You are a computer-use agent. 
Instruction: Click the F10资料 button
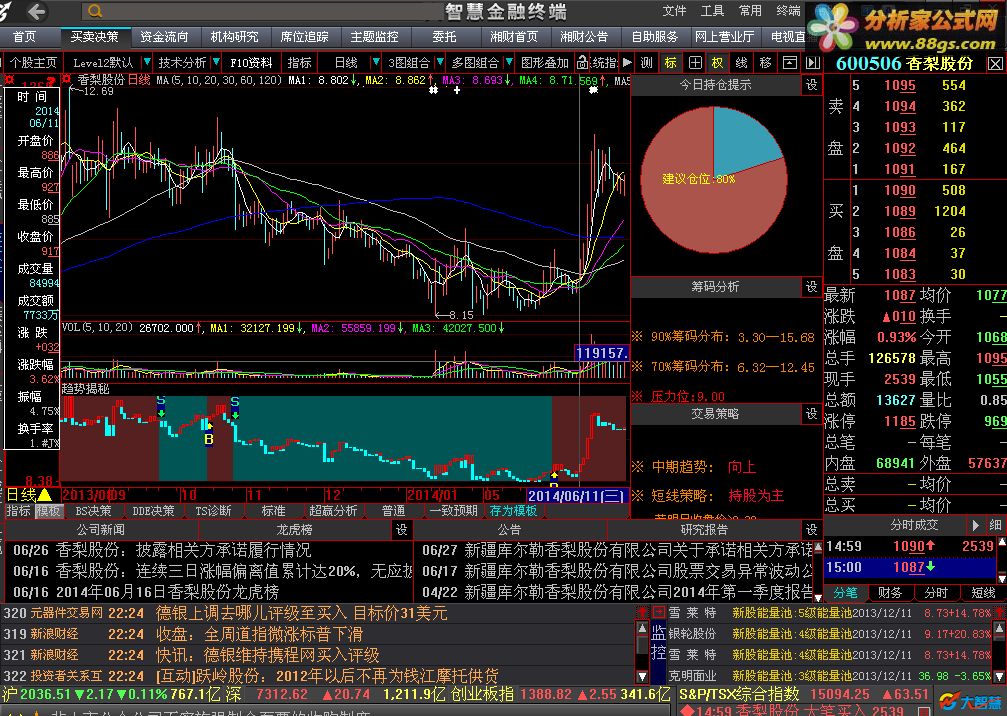(252, 62)
